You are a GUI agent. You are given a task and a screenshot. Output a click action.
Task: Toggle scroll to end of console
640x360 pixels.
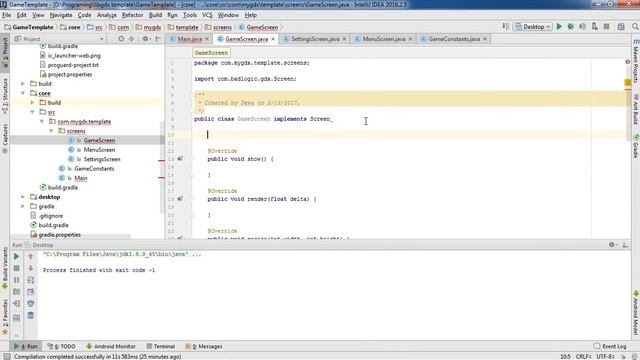[31, 292]
